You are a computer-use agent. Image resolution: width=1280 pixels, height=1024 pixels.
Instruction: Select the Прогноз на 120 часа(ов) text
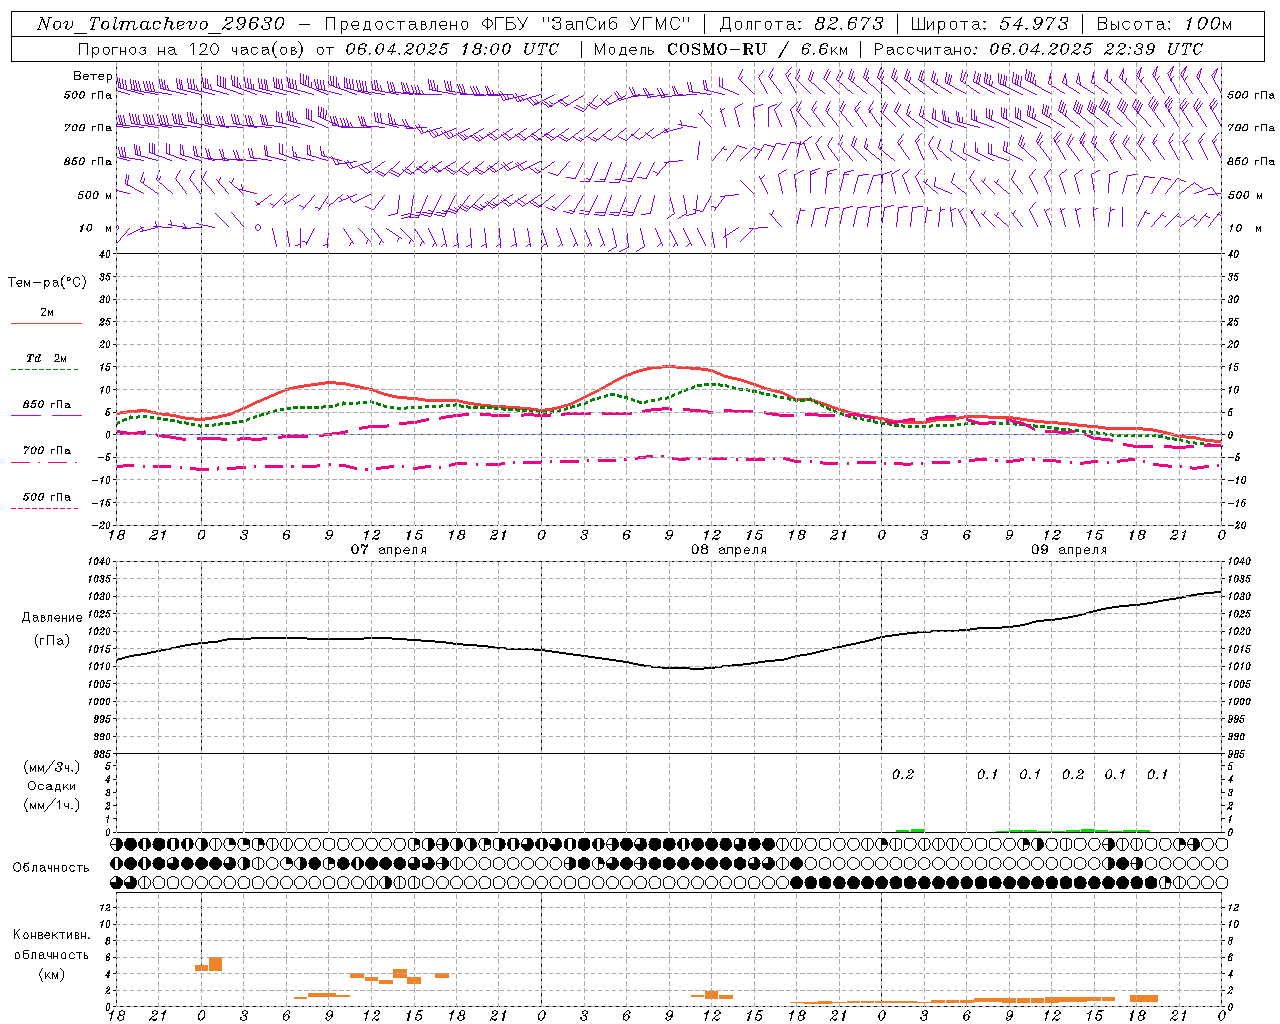(193, 49)
